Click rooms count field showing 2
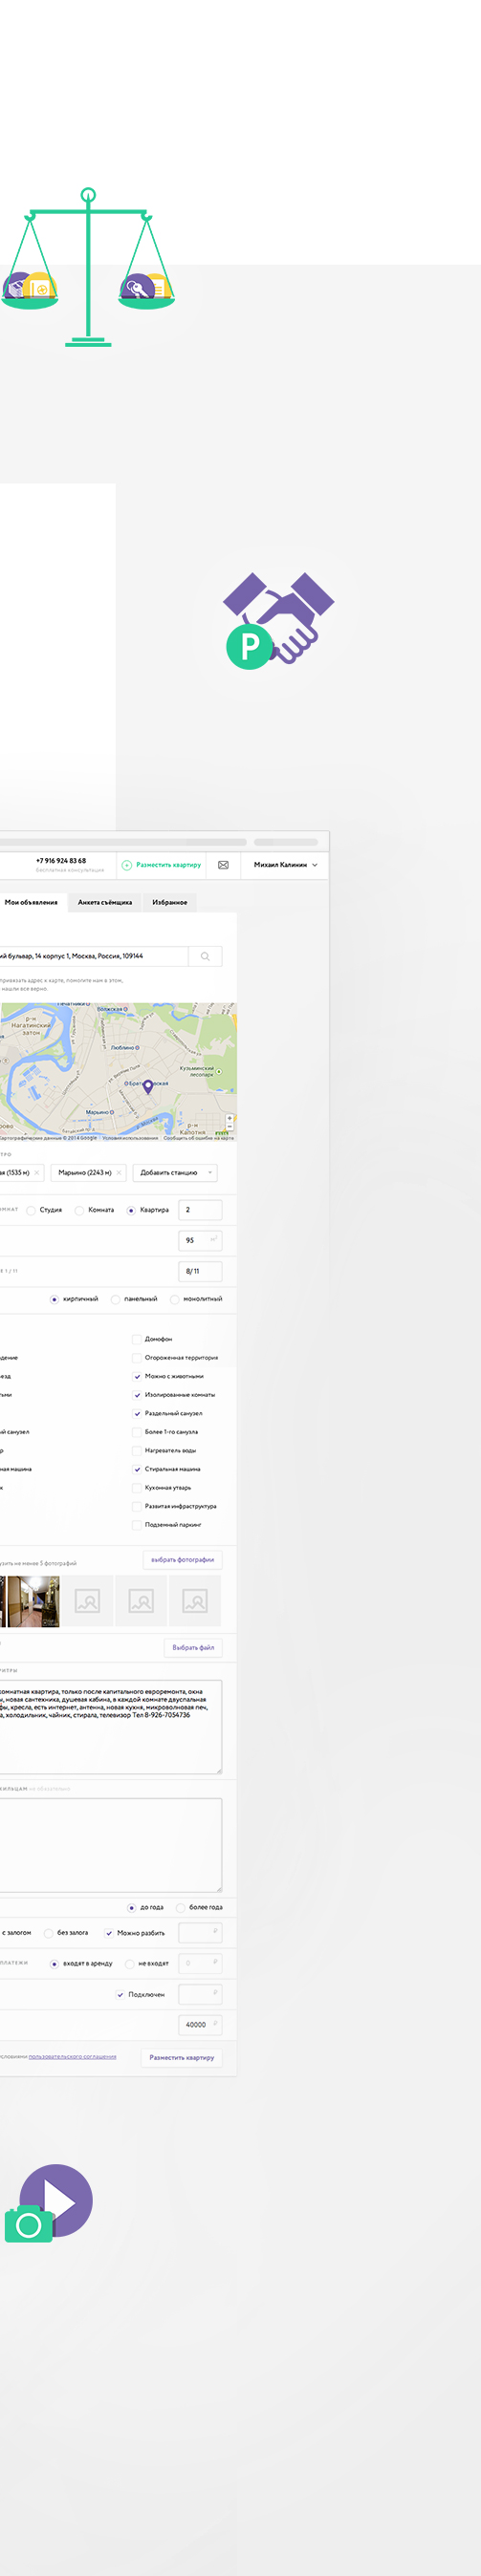Viewport: 481px width, 2576px height. 200,1210
